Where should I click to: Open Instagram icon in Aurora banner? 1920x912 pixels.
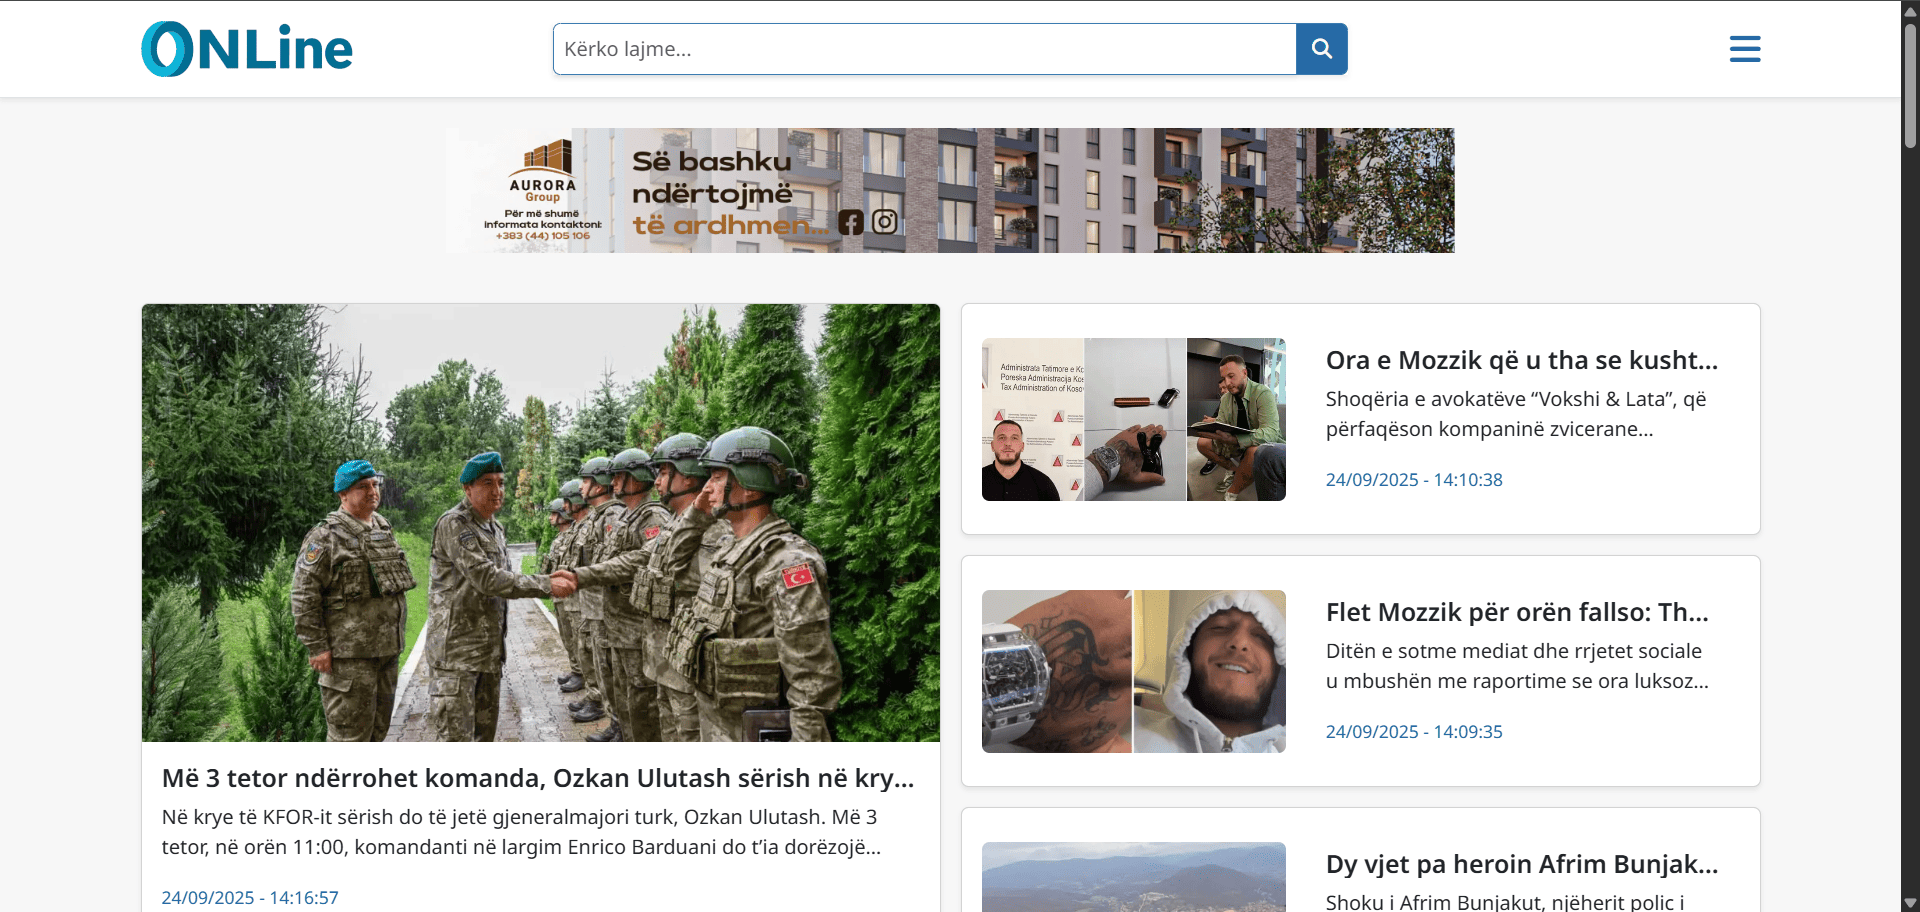(x=885, y=222)
